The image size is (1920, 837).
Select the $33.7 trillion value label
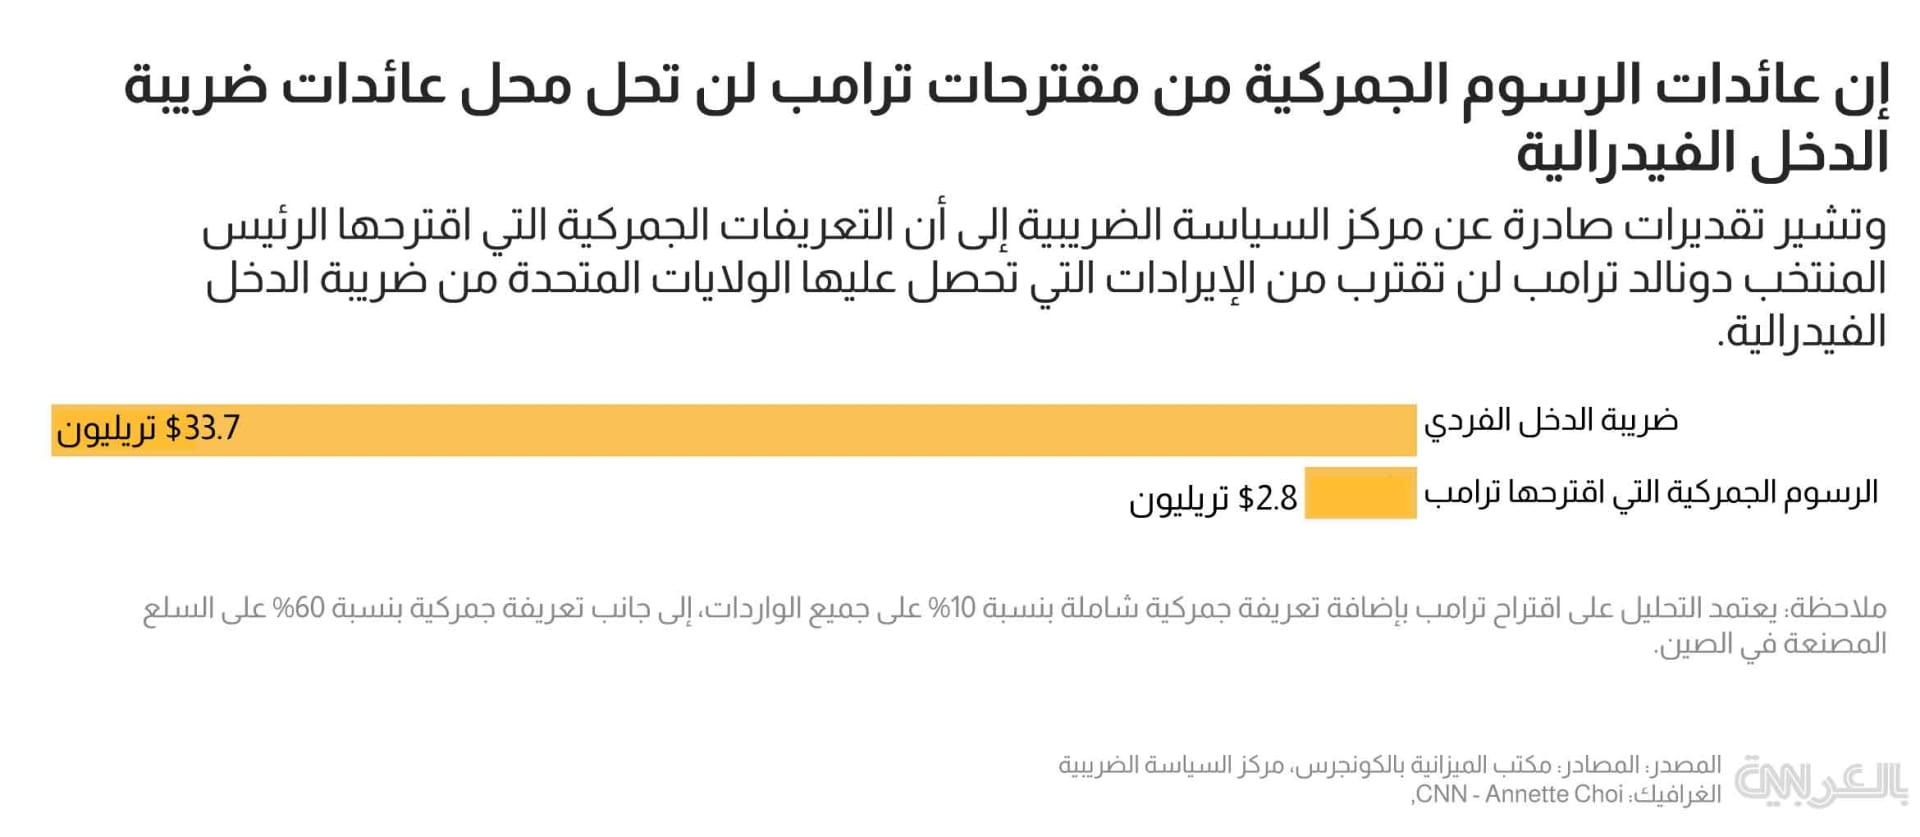(148, 430)
